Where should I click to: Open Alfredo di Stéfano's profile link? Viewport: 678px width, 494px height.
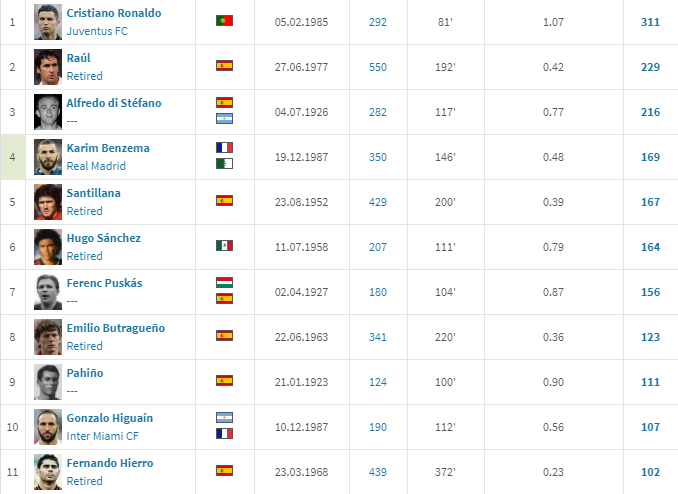[x=113, y=103]
